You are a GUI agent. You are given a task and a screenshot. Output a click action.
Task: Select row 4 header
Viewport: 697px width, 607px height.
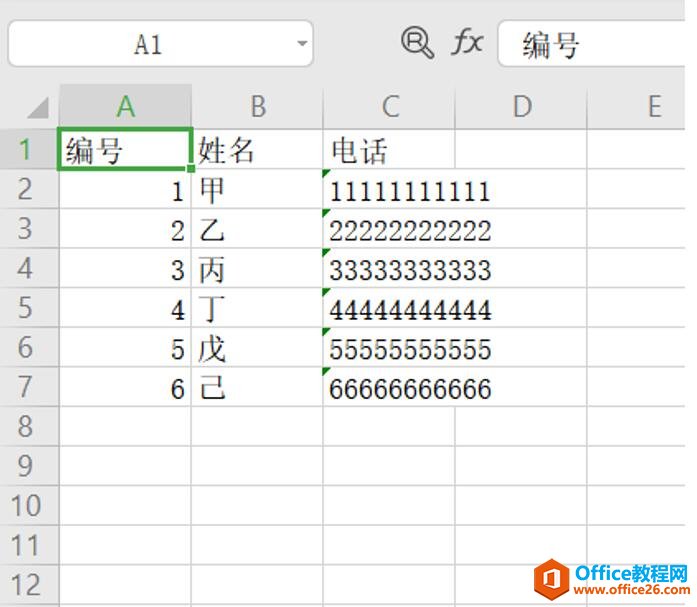click(29, 268)
